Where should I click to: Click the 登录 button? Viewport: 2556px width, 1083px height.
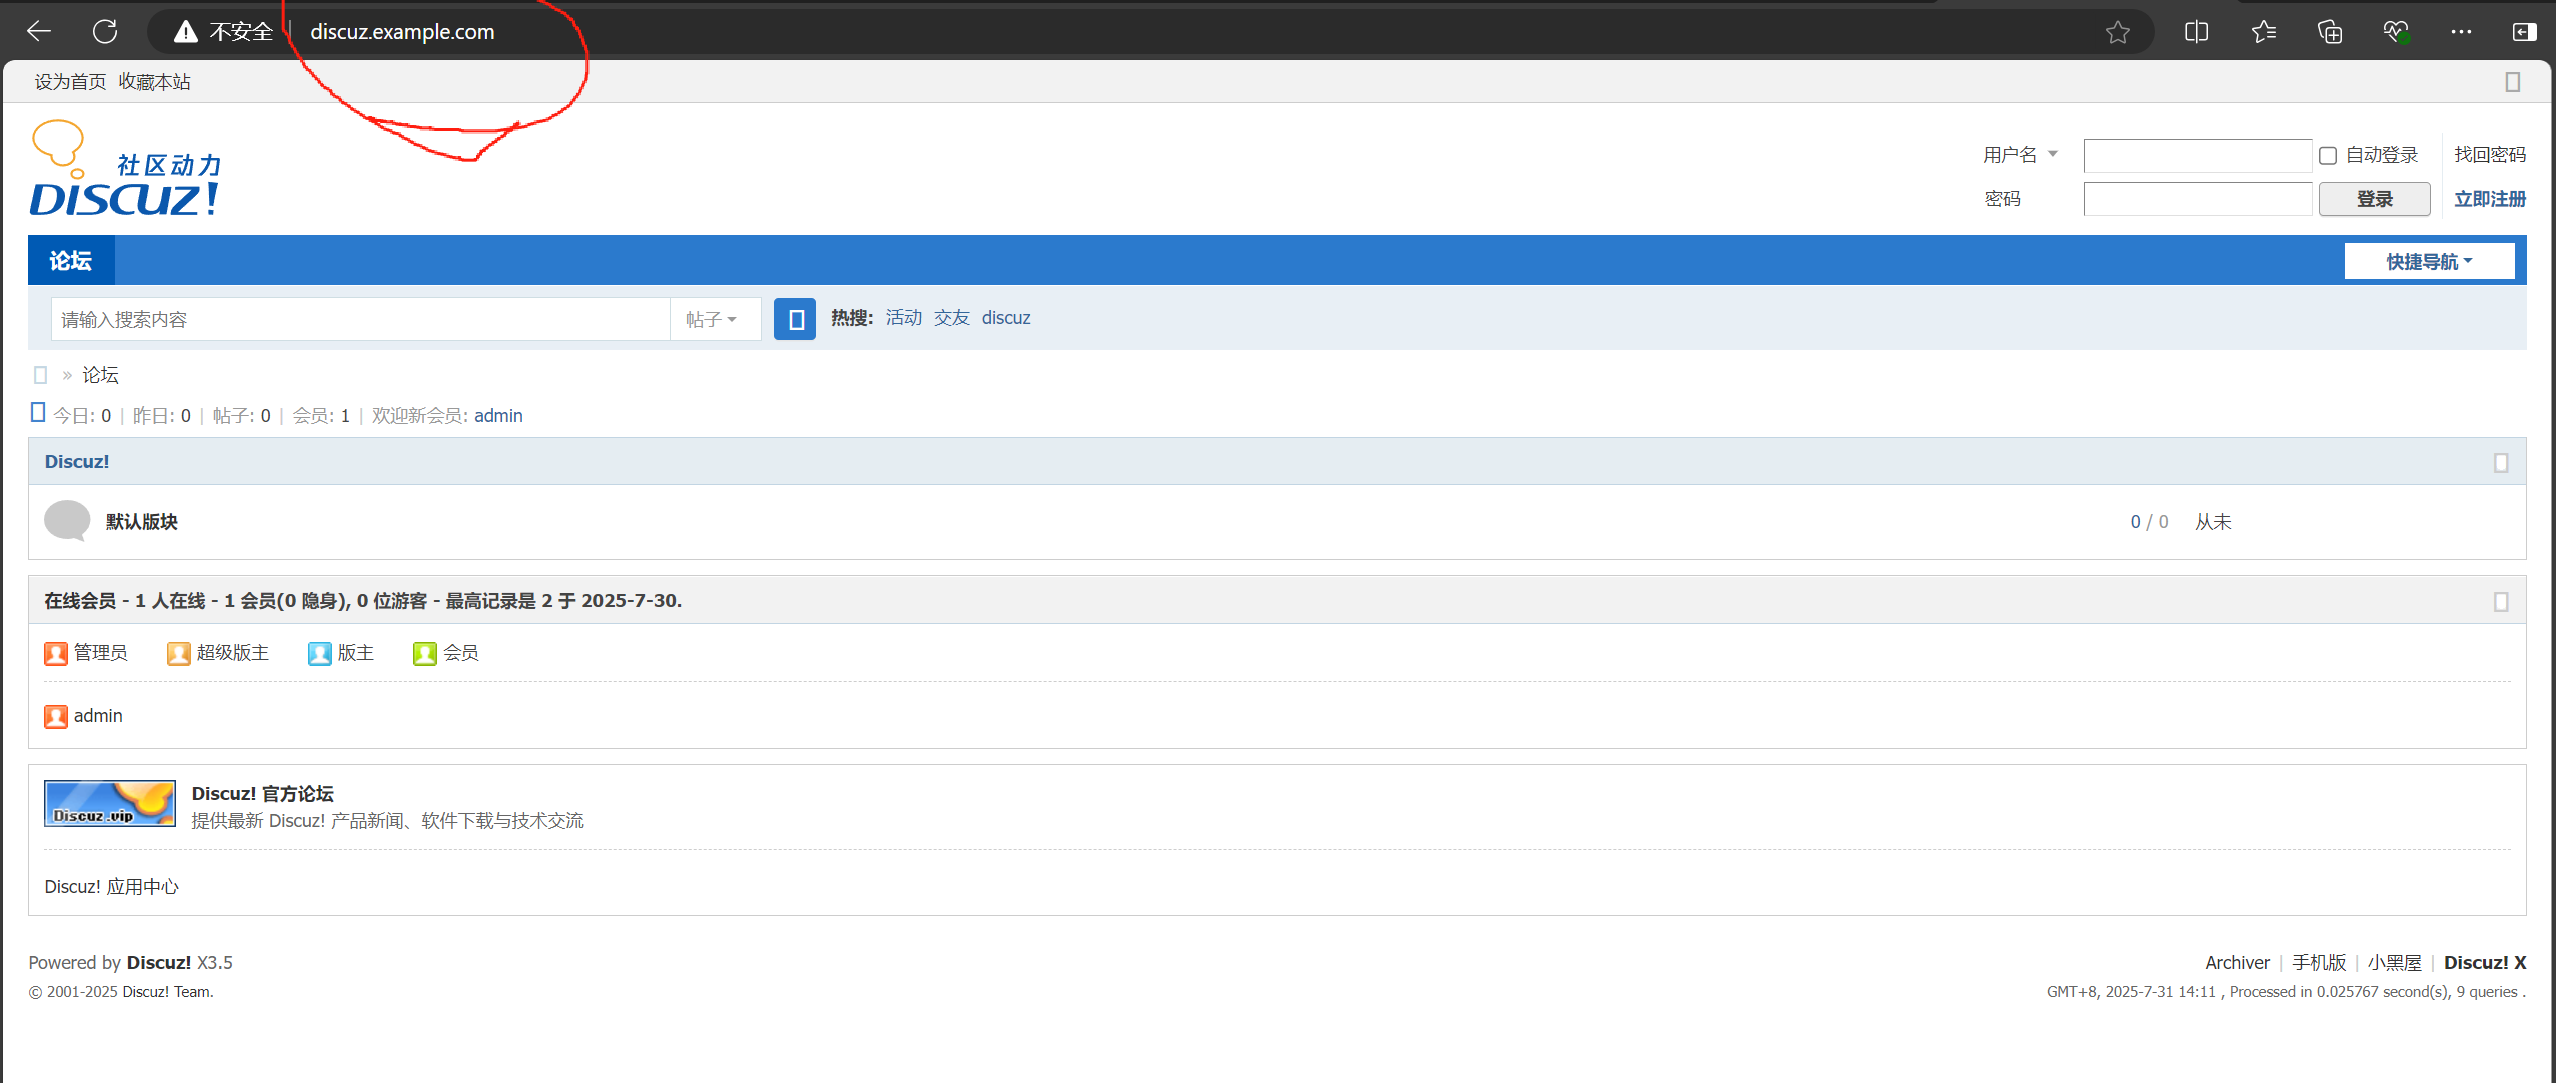(2374, 199)
